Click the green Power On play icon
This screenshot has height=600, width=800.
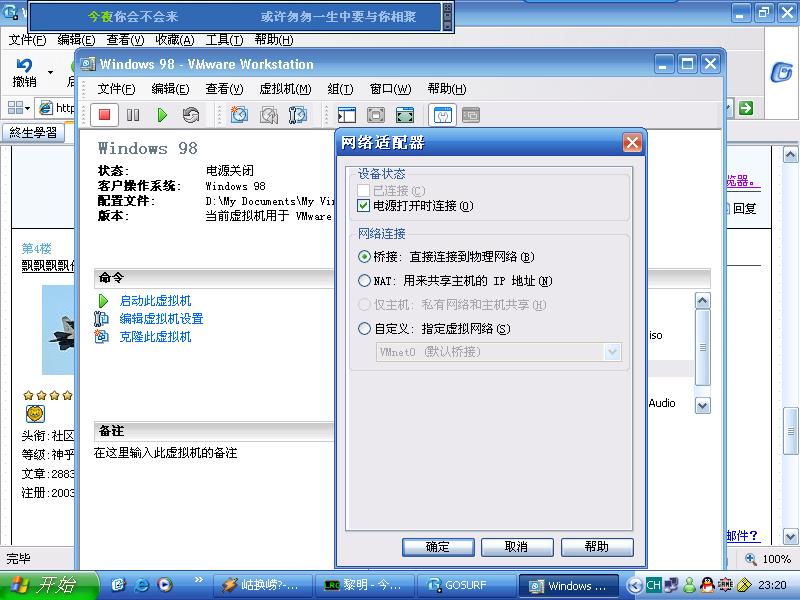(162, 115)
